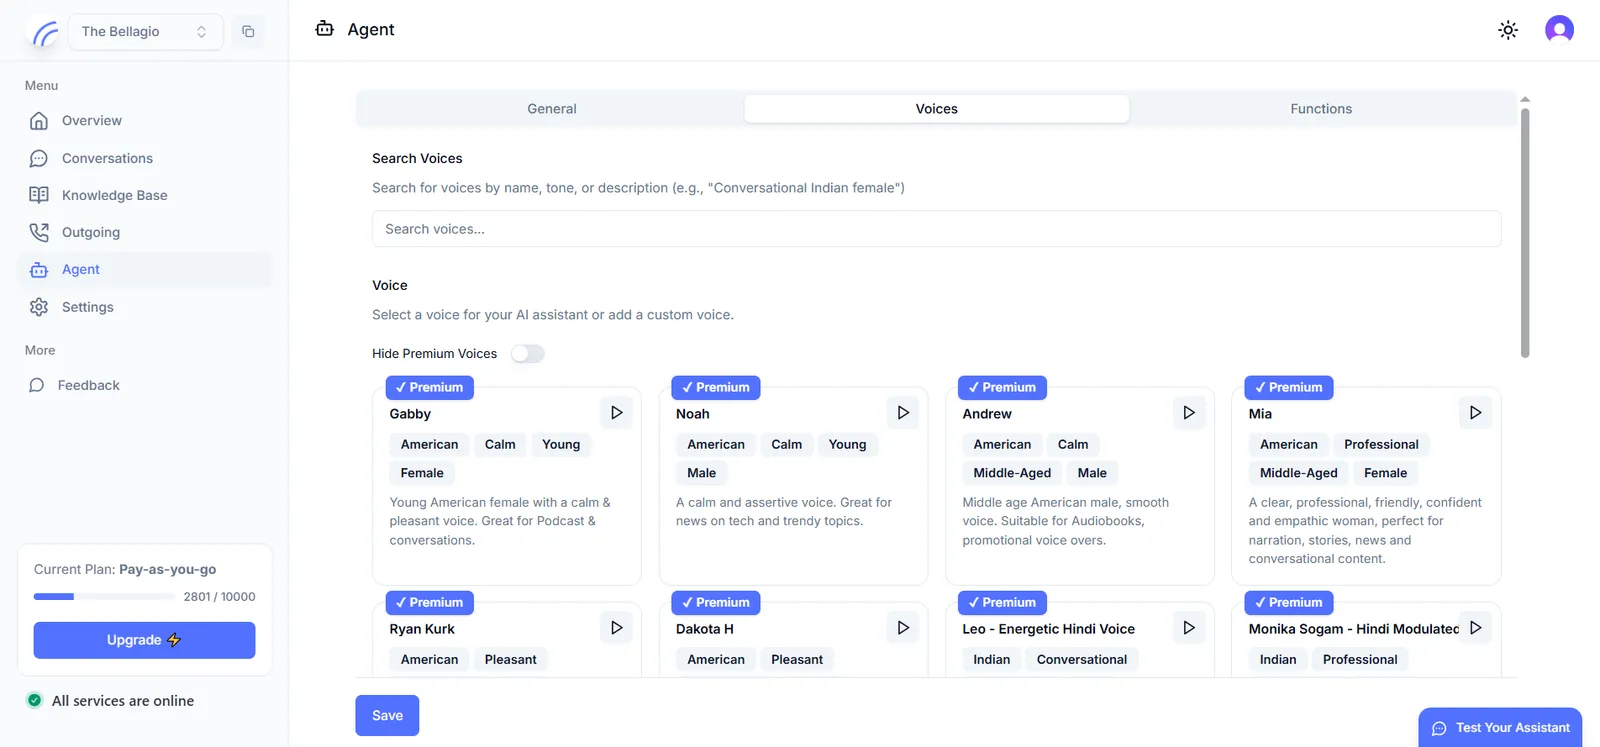Click the Agent header bot icon

[324, 29]
